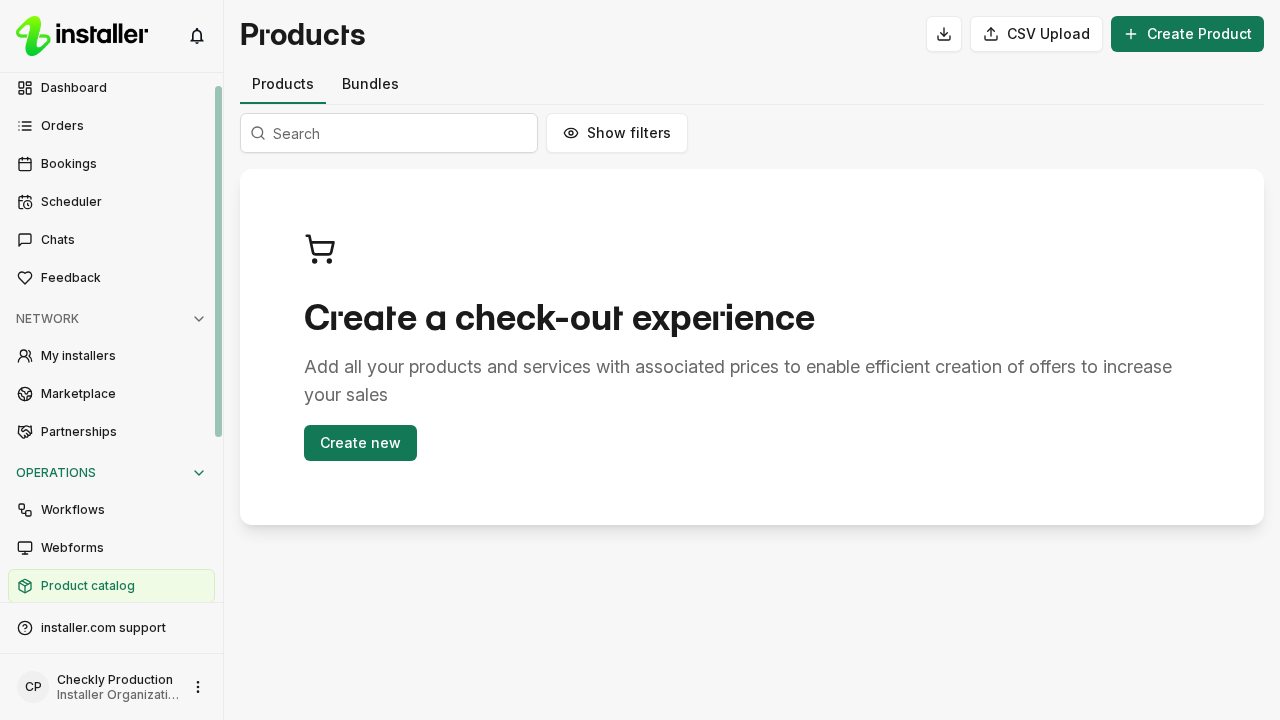Show filters toggle button
This screenshot has height=720, width=1280.
pos(617,133)
